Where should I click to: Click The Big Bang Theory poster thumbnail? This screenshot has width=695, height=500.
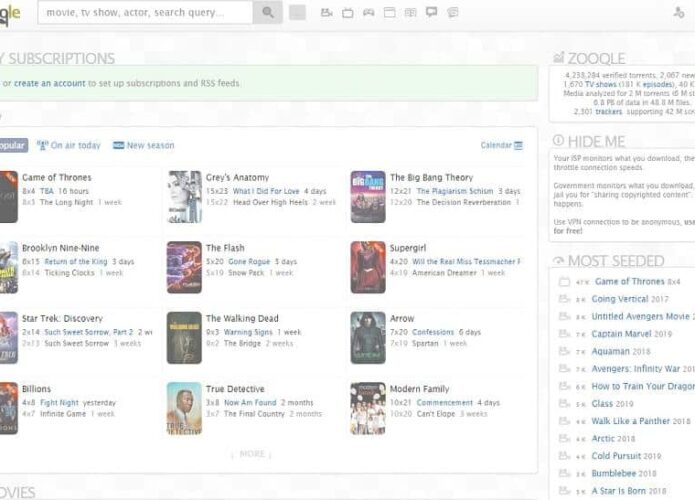coord(368,196)
